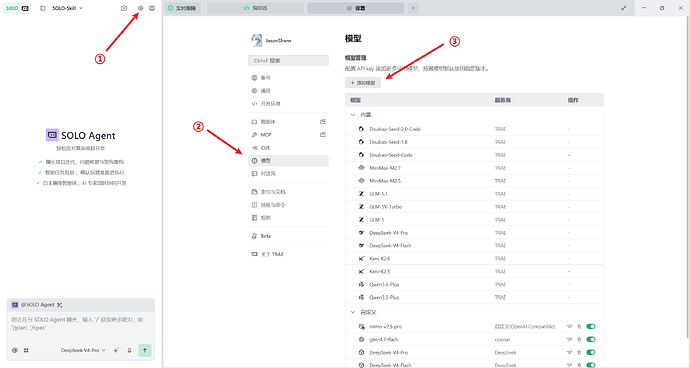Delete the custom DeepSeek-V4-Pro model
This screenshot has width=690, height=368.
coord(579,353)
